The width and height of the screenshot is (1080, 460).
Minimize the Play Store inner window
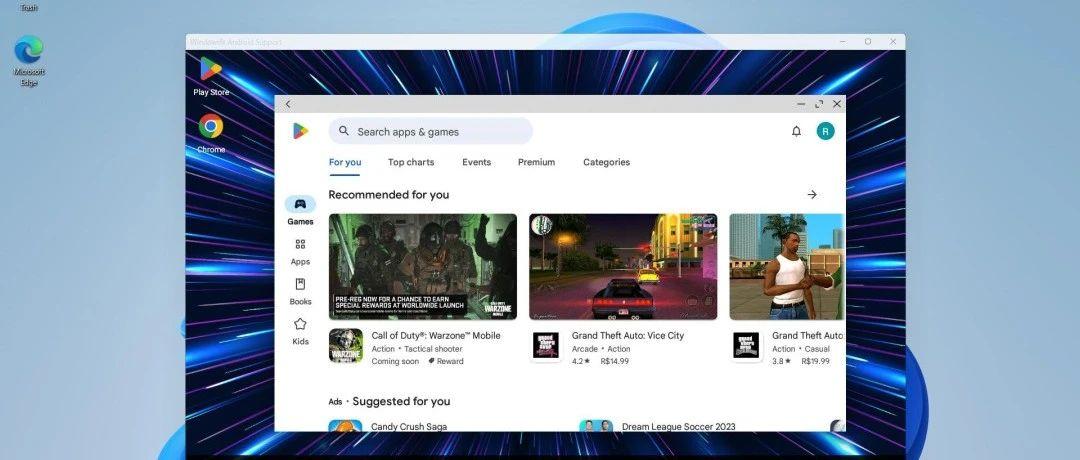pos(801,104)
